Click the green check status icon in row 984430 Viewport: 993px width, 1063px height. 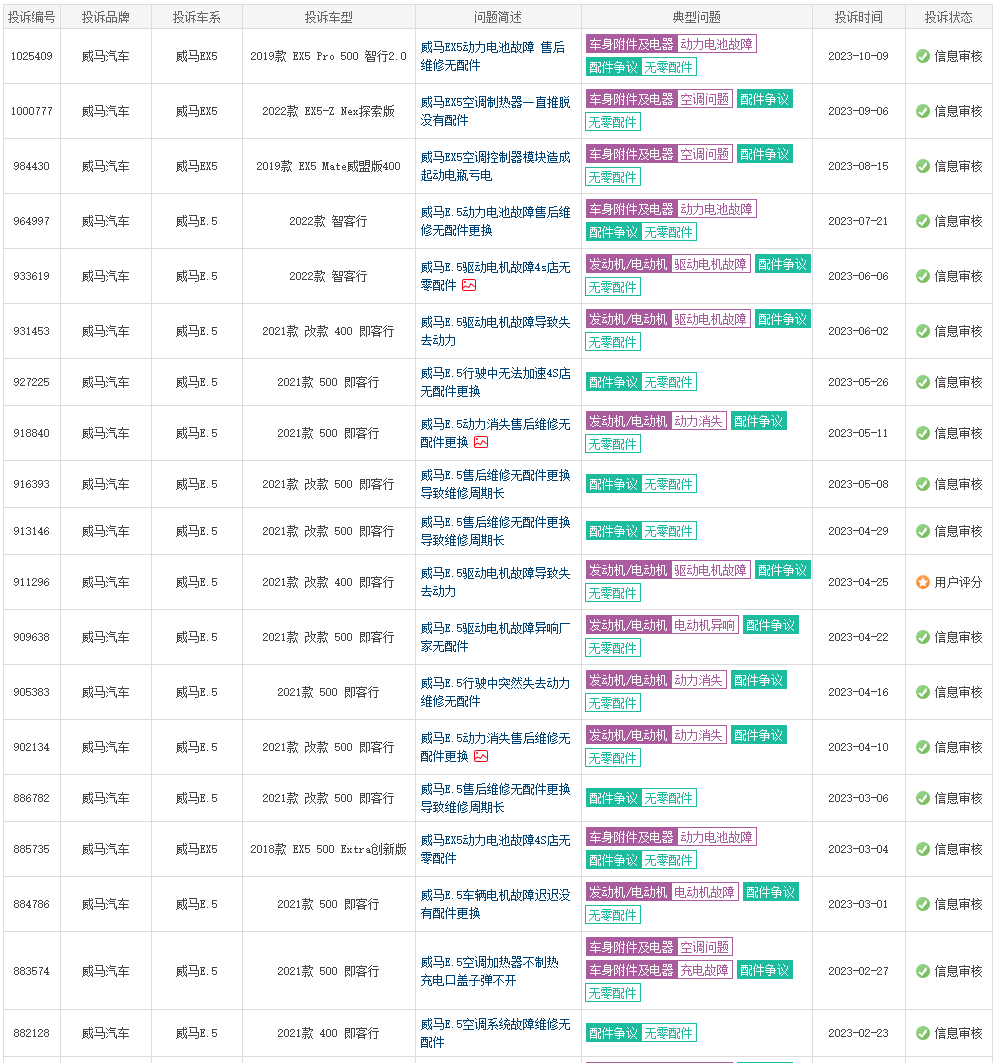pyautogui.click(x=923, y=166)
